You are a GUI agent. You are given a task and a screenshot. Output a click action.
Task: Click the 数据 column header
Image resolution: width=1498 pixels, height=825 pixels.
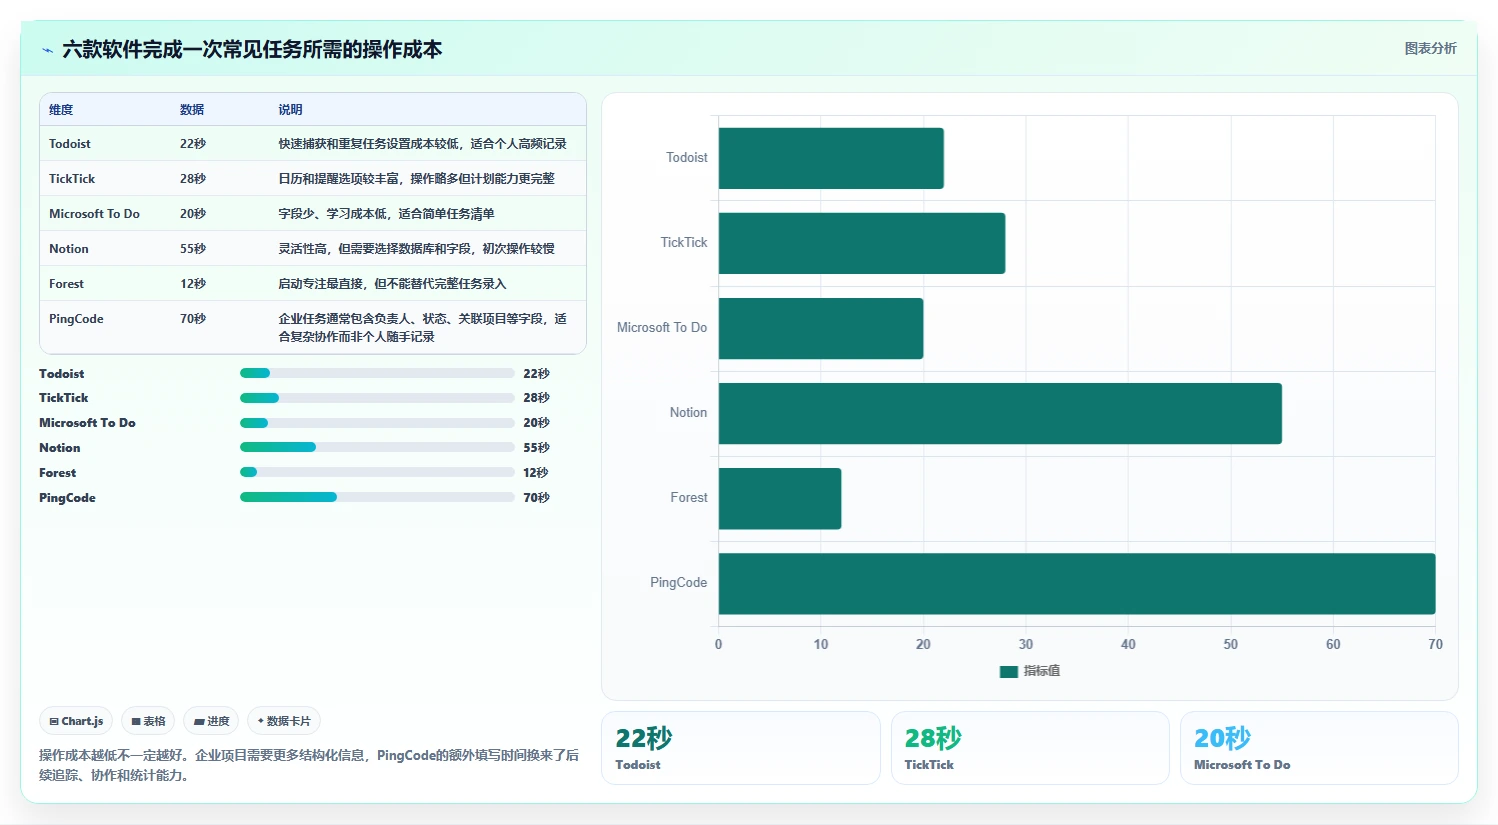click(x=192, y=110)
